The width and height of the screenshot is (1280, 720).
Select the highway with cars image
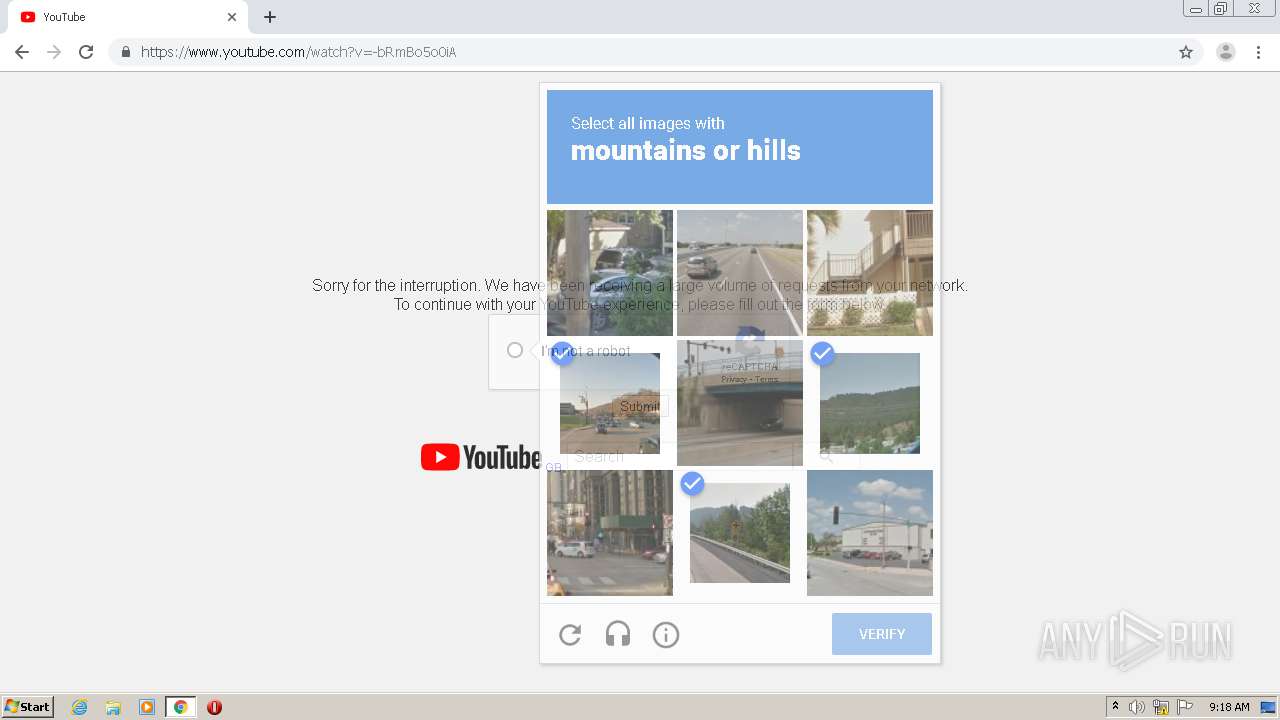coord(740,273)
